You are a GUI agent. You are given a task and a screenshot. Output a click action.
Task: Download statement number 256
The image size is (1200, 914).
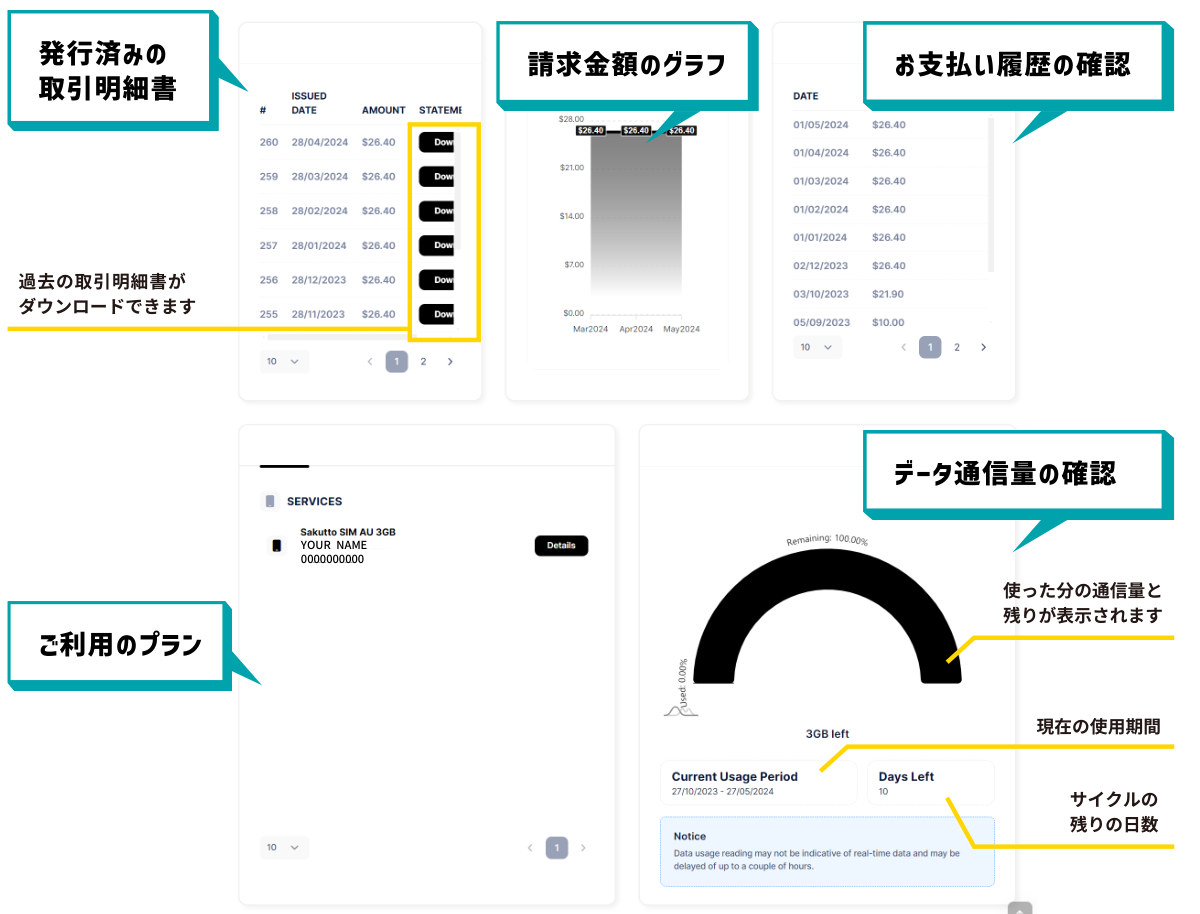click(437, 279)
